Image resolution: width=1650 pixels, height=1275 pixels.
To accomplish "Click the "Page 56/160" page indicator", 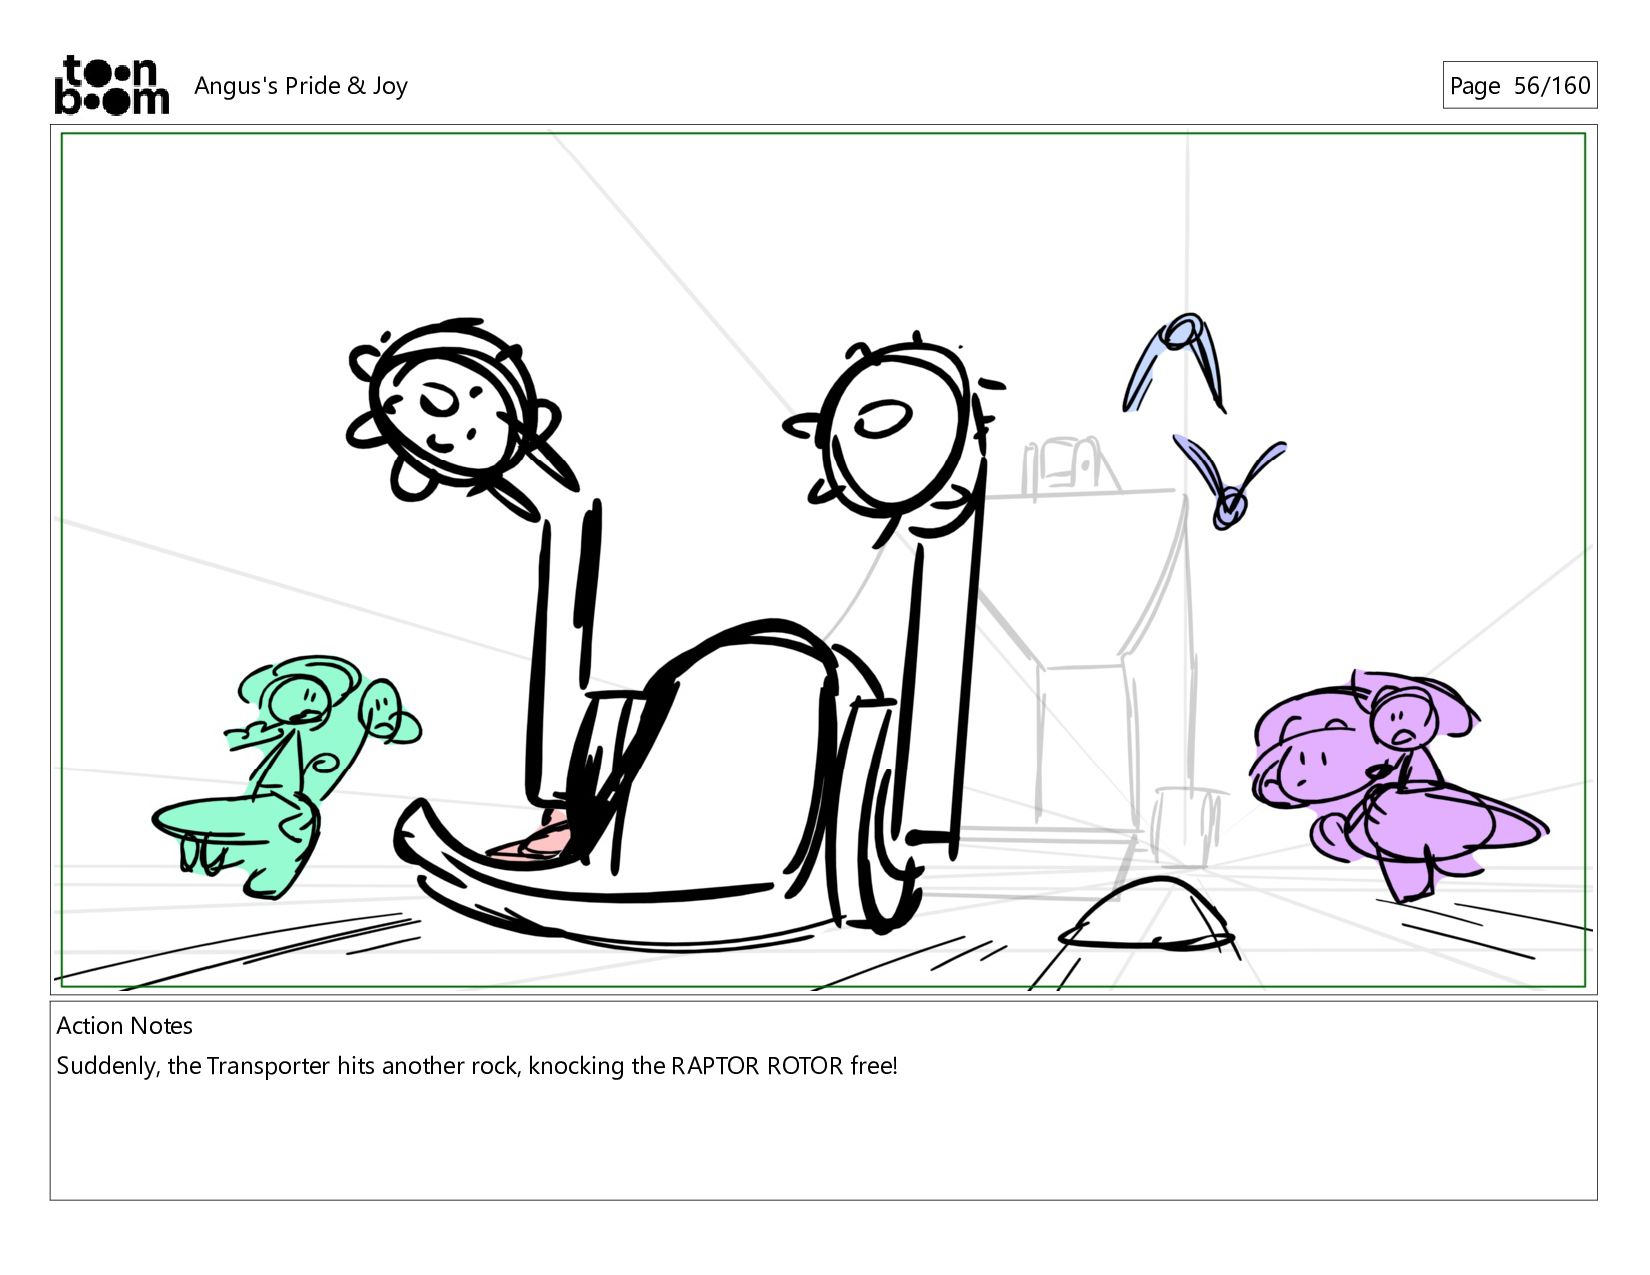I will pyautogui.click(x=1519, y=86).
